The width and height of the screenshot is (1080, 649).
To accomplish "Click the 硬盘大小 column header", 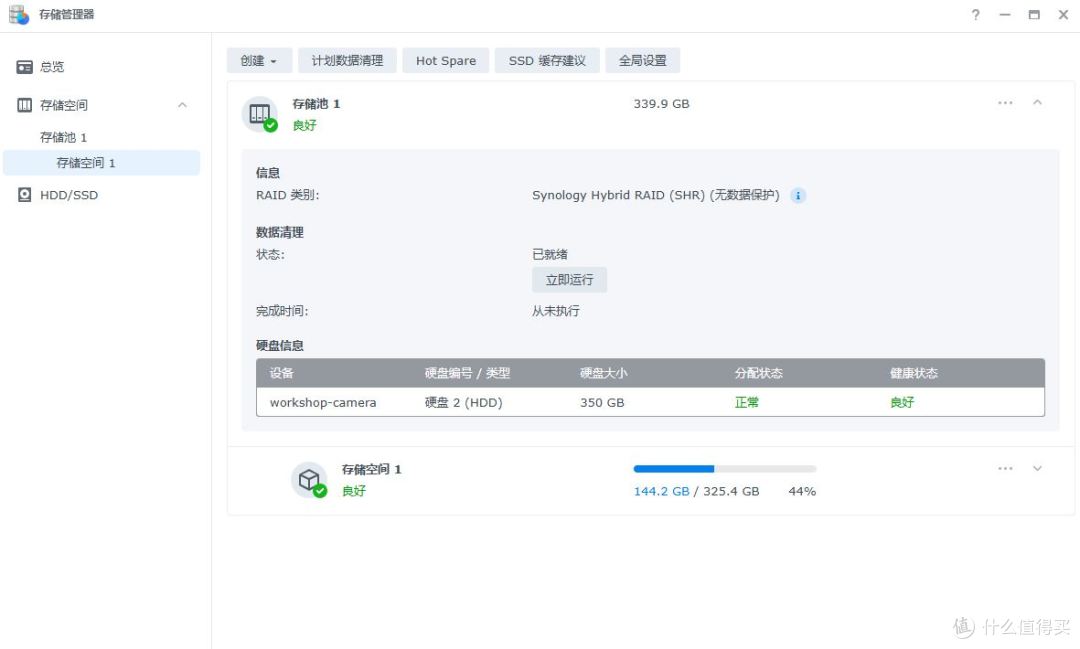I will (x=604, y=373).
